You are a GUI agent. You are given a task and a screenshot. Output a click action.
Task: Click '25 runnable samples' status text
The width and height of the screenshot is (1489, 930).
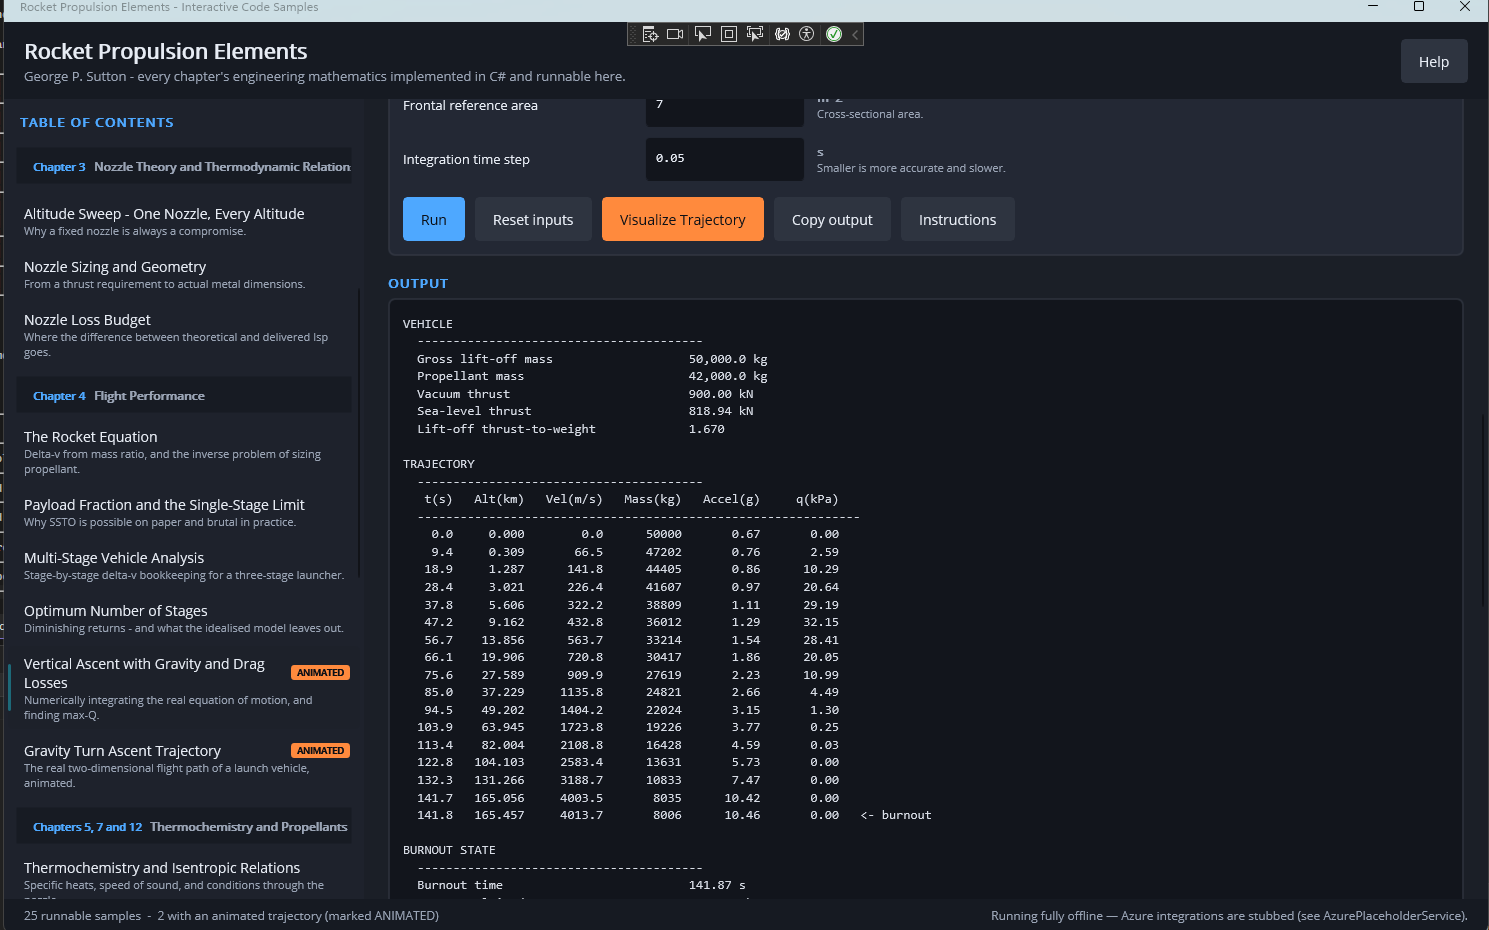(x=82, y=916)
